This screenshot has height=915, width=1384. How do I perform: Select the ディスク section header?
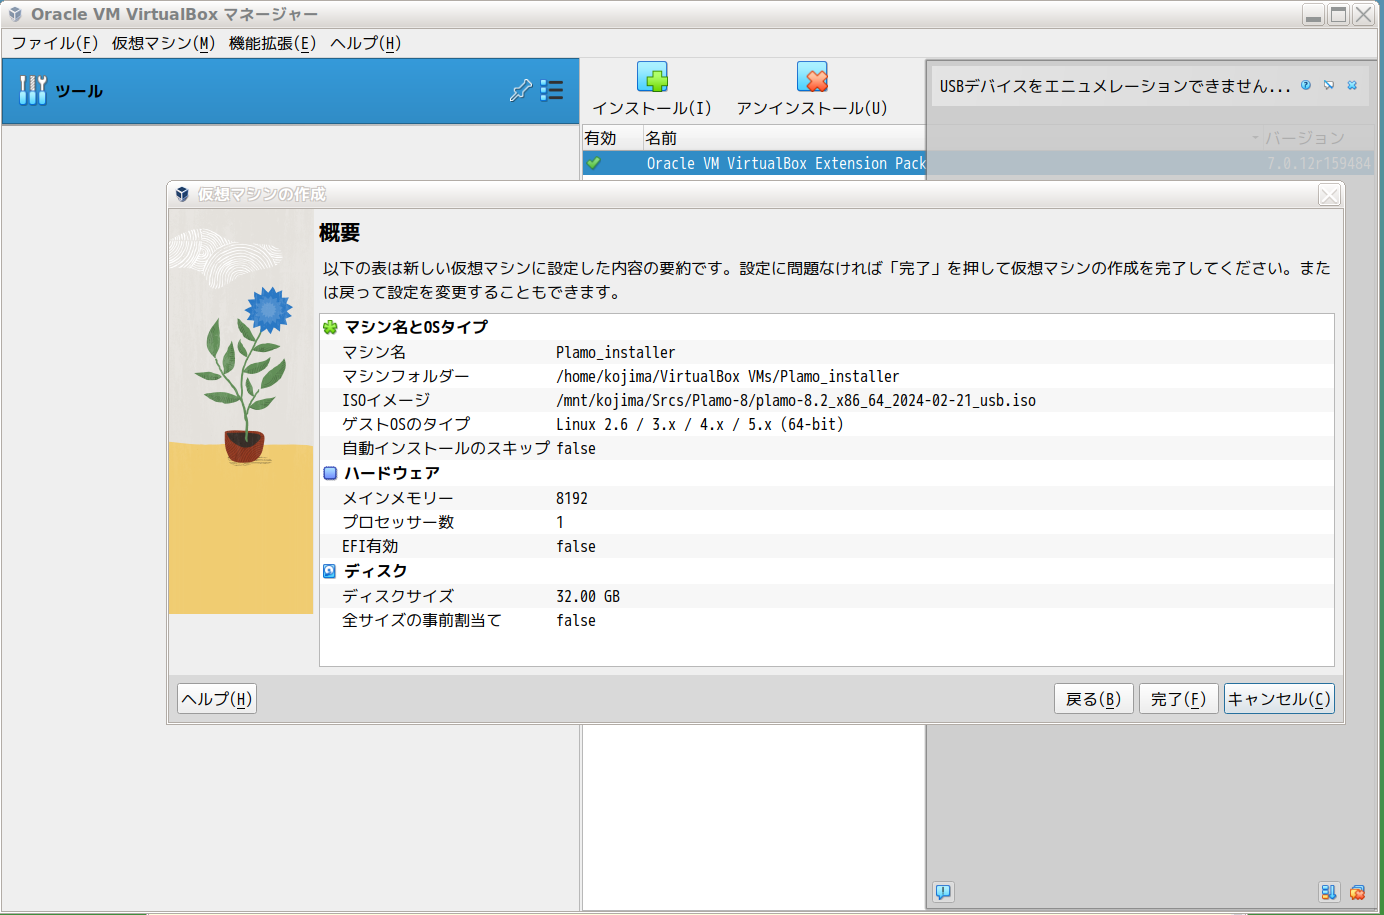point(376,571)
